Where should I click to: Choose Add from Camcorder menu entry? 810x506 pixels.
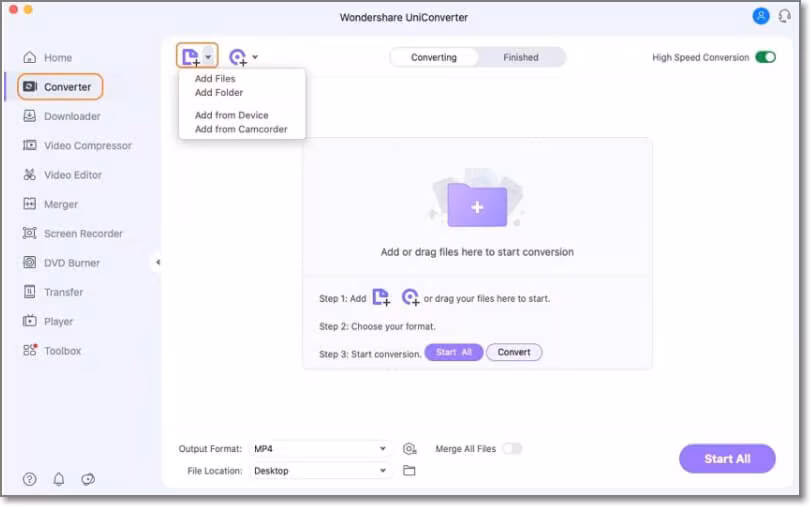point(241,129)
